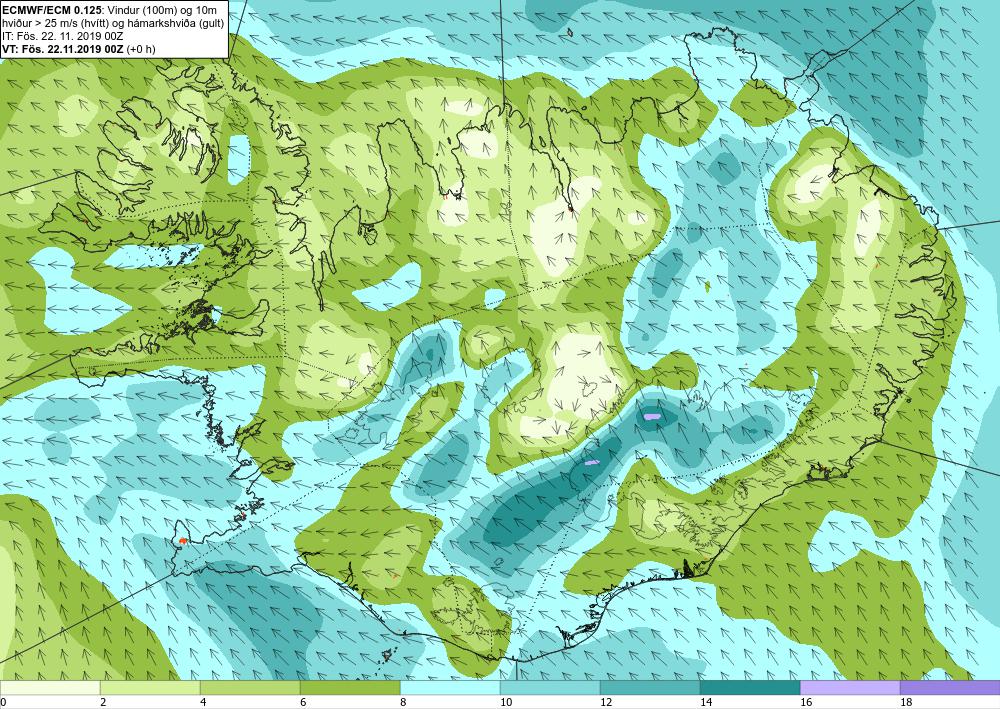Click the 'hviður > 25 m/s (hvítt)' legend line
The image size is (1000, 709).
(x=114, y=23)
